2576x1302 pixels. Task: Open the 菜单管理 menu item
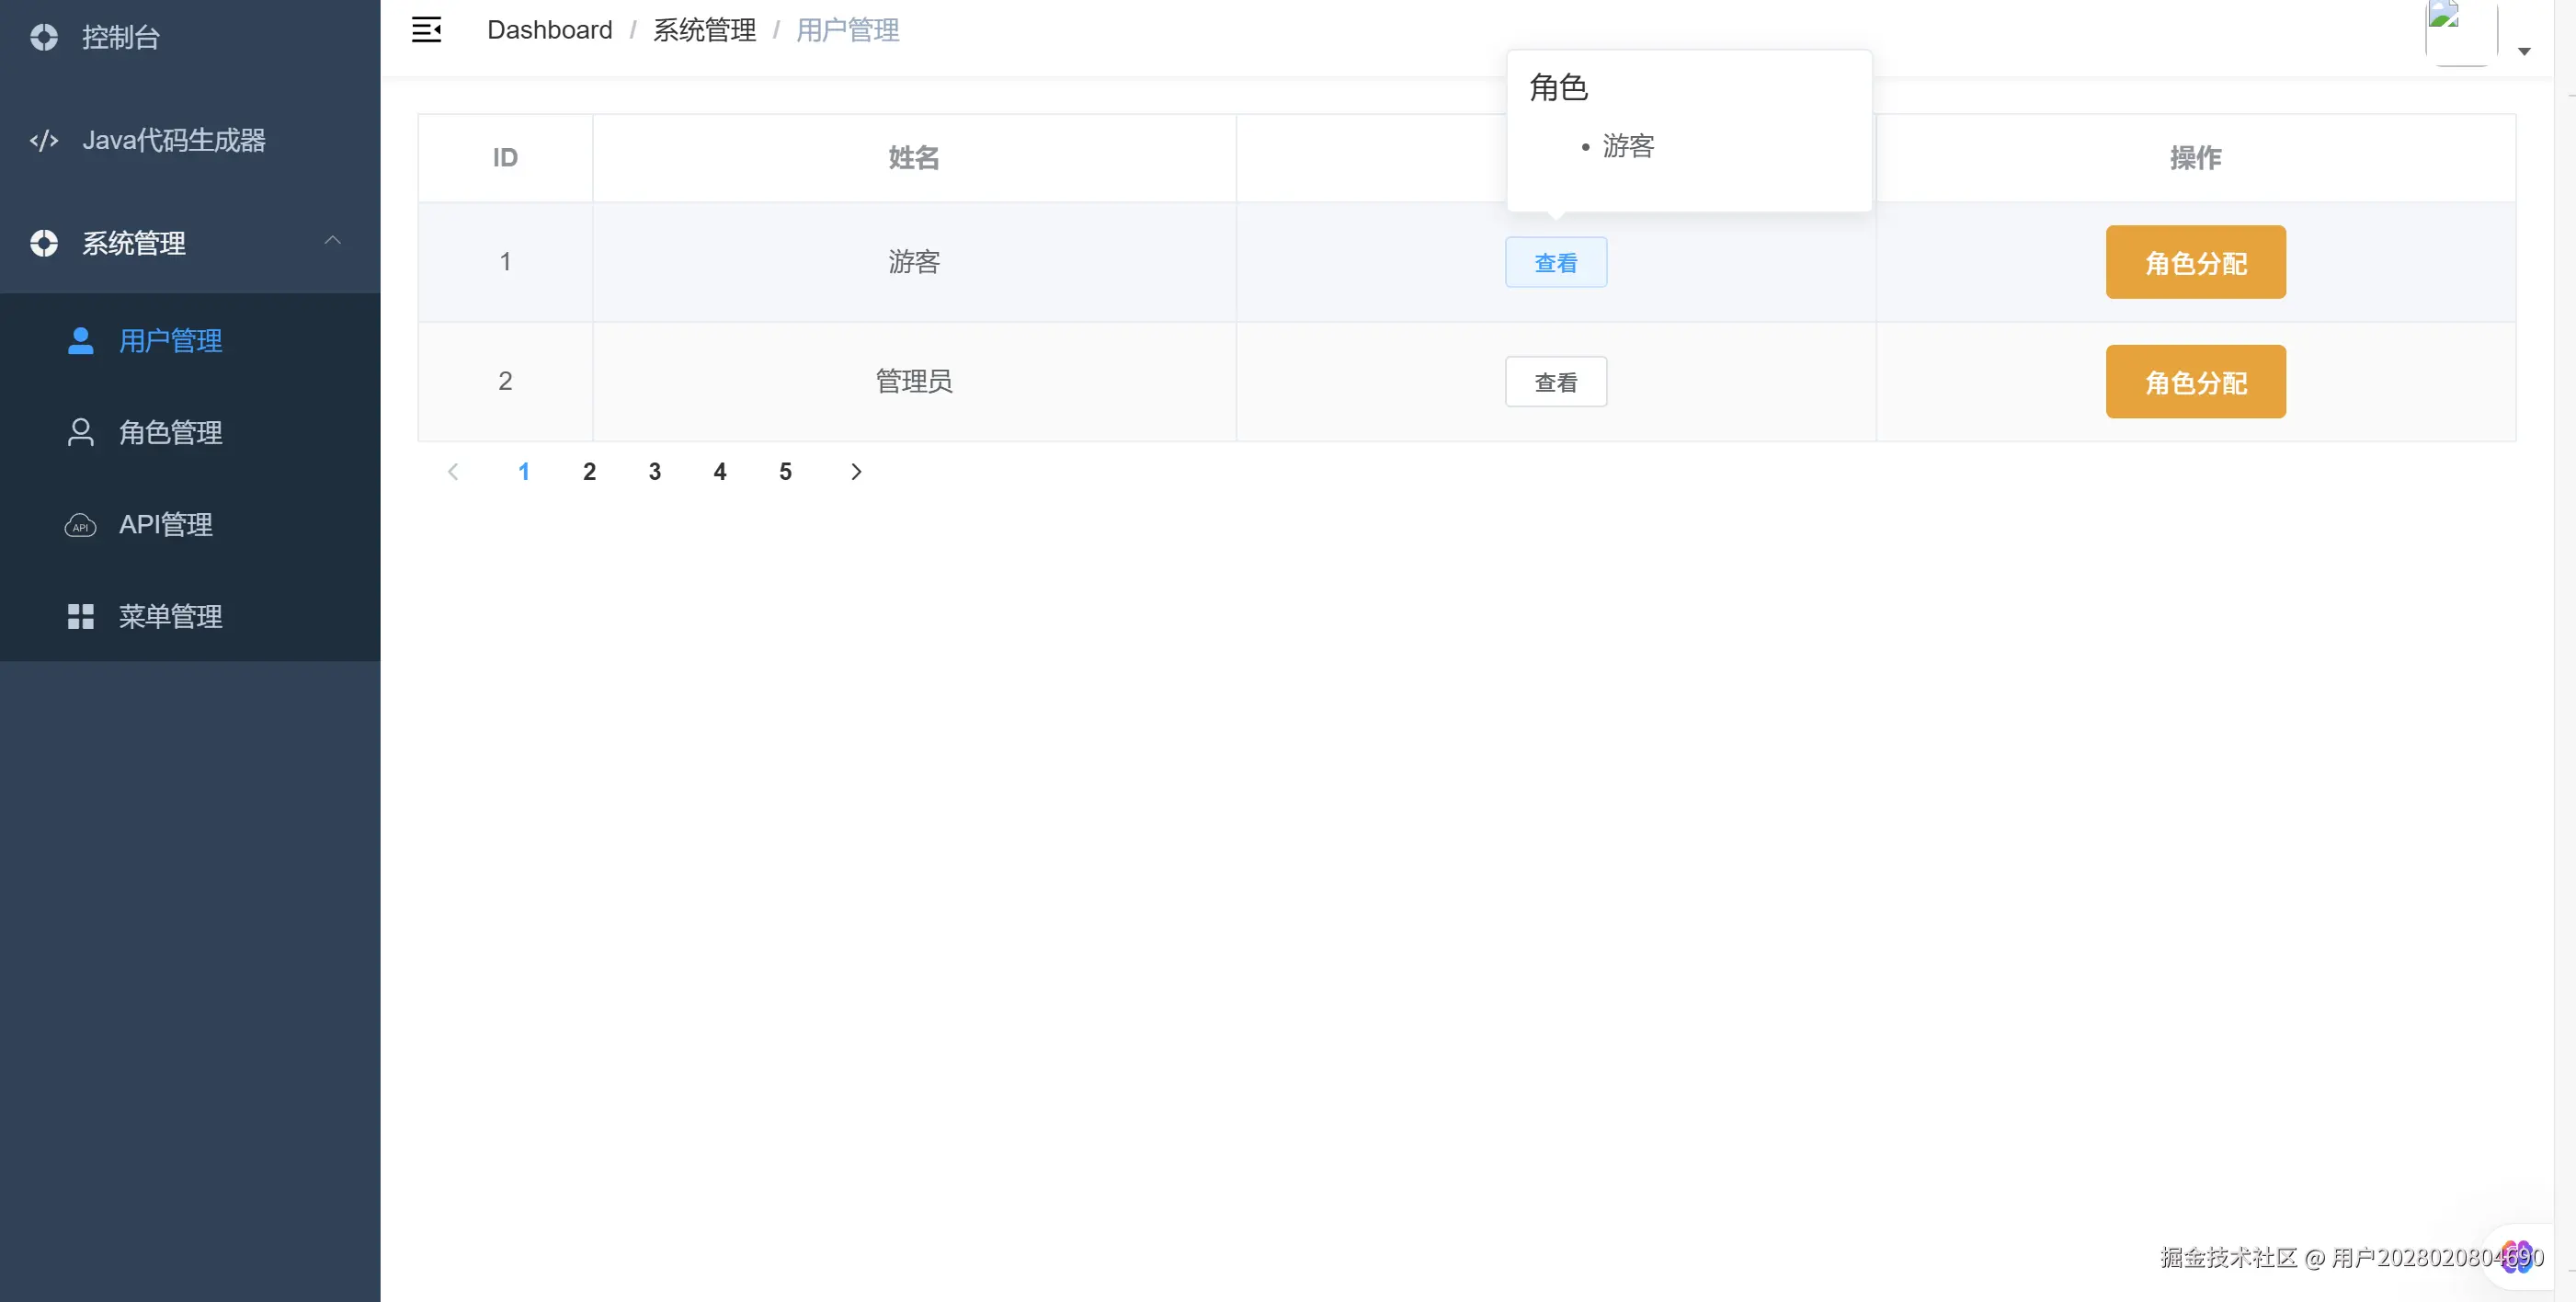[170, 616]
